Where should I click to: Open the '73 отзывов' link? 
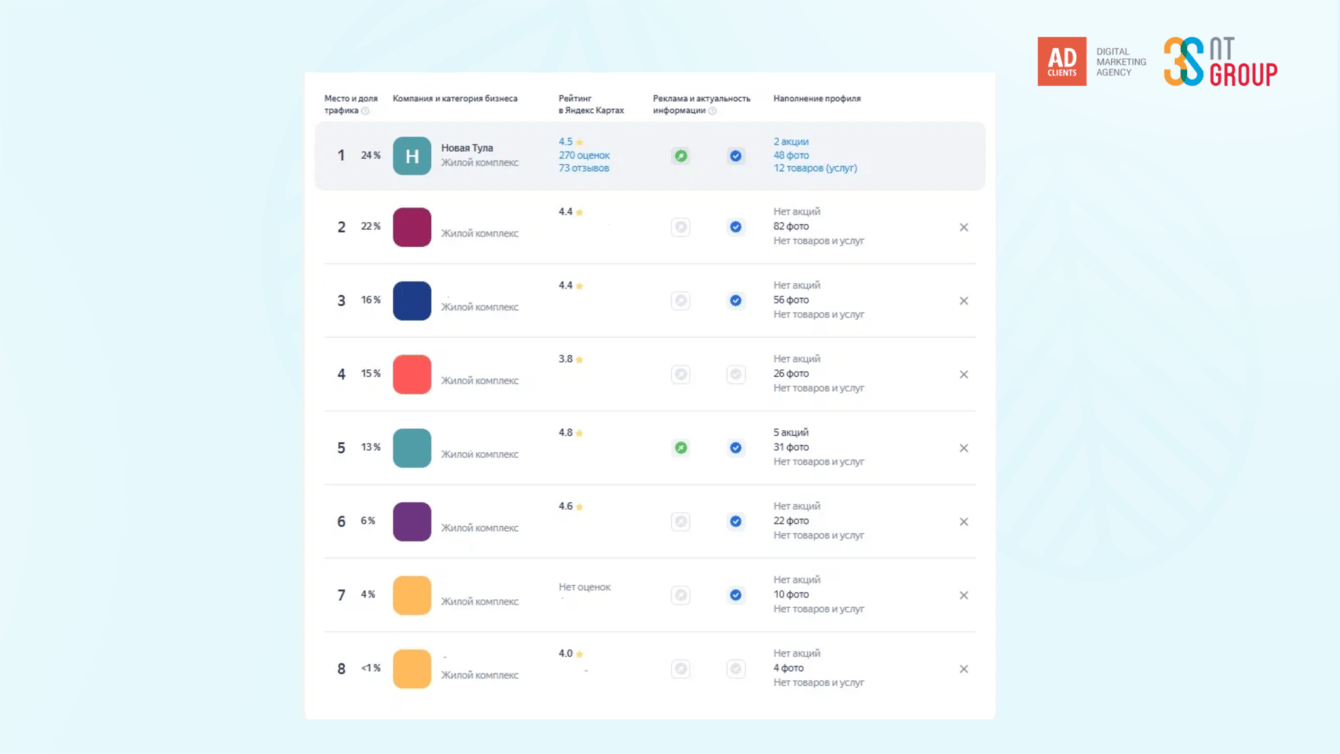point(584,168)
